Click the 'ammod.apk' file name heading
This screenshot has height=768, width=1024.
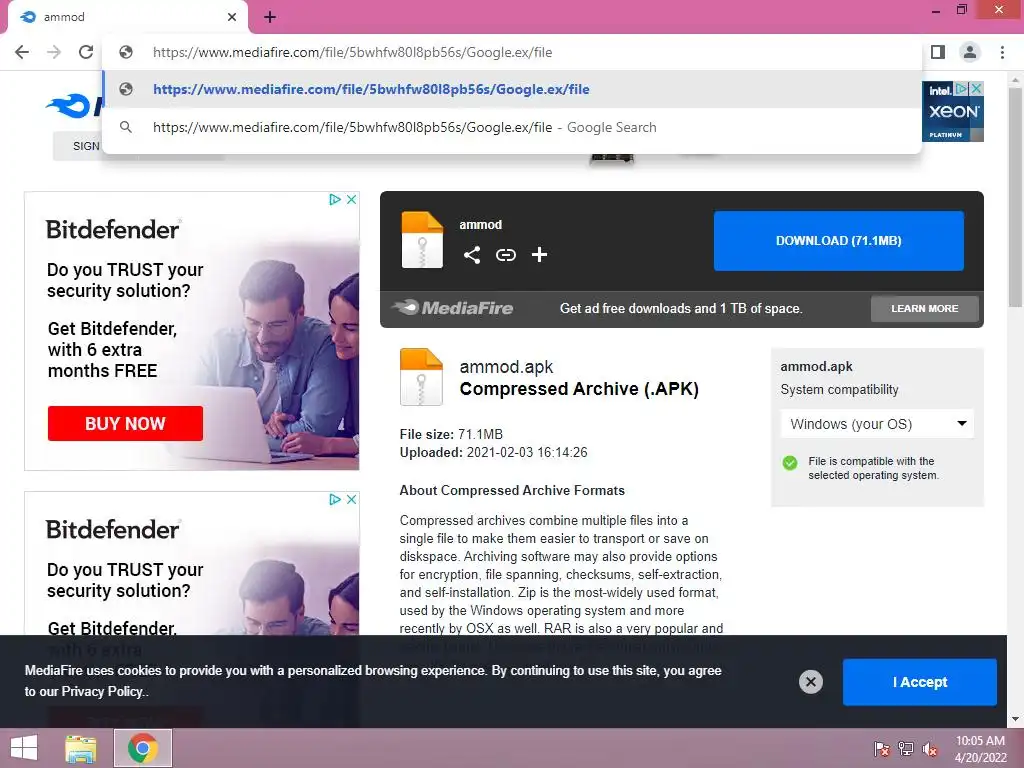click(506, 367)
